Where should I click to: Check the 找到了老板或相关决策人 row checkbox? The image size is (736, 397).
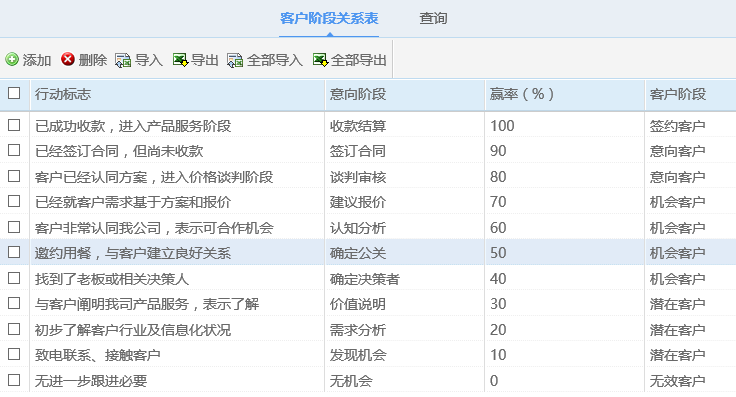pos(14,278)
